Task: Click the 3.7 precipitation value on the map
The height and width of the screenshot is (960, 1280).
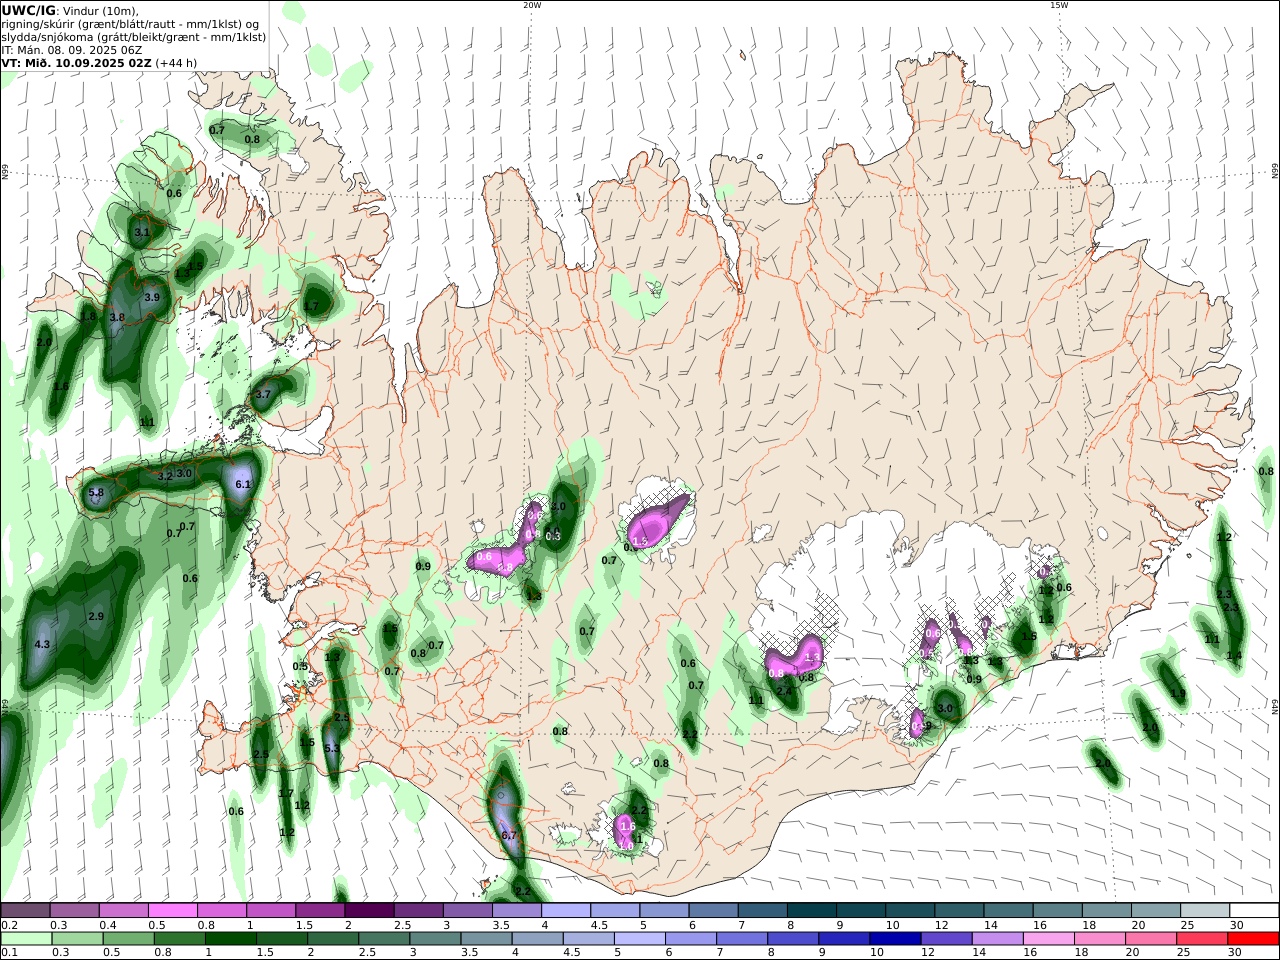Action: point(263,394)
